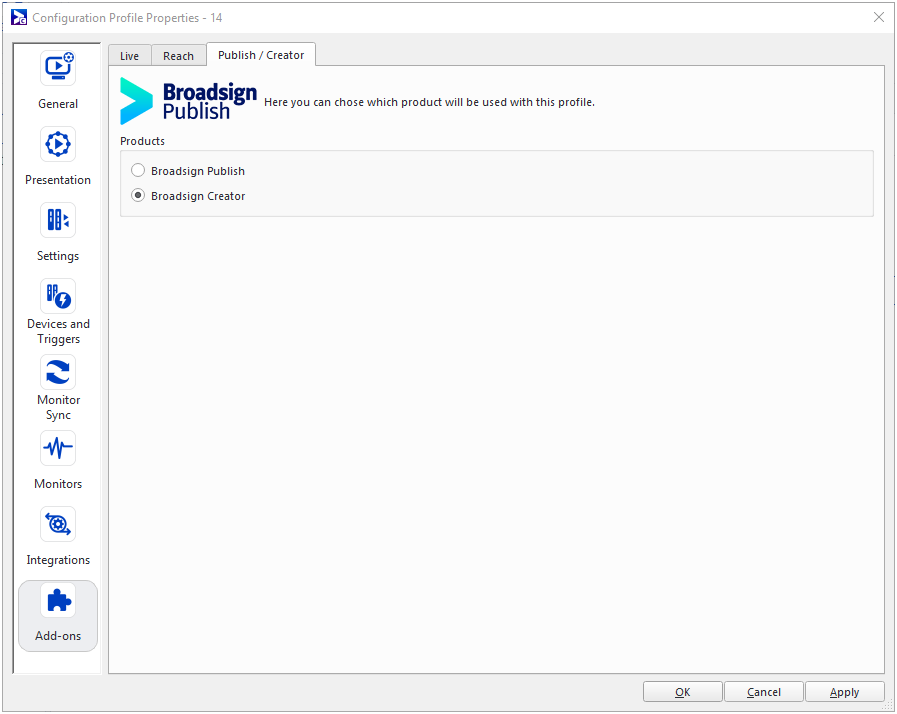Click the 'Products' group label
Screen dimensions: 897x714
[142, 141]
